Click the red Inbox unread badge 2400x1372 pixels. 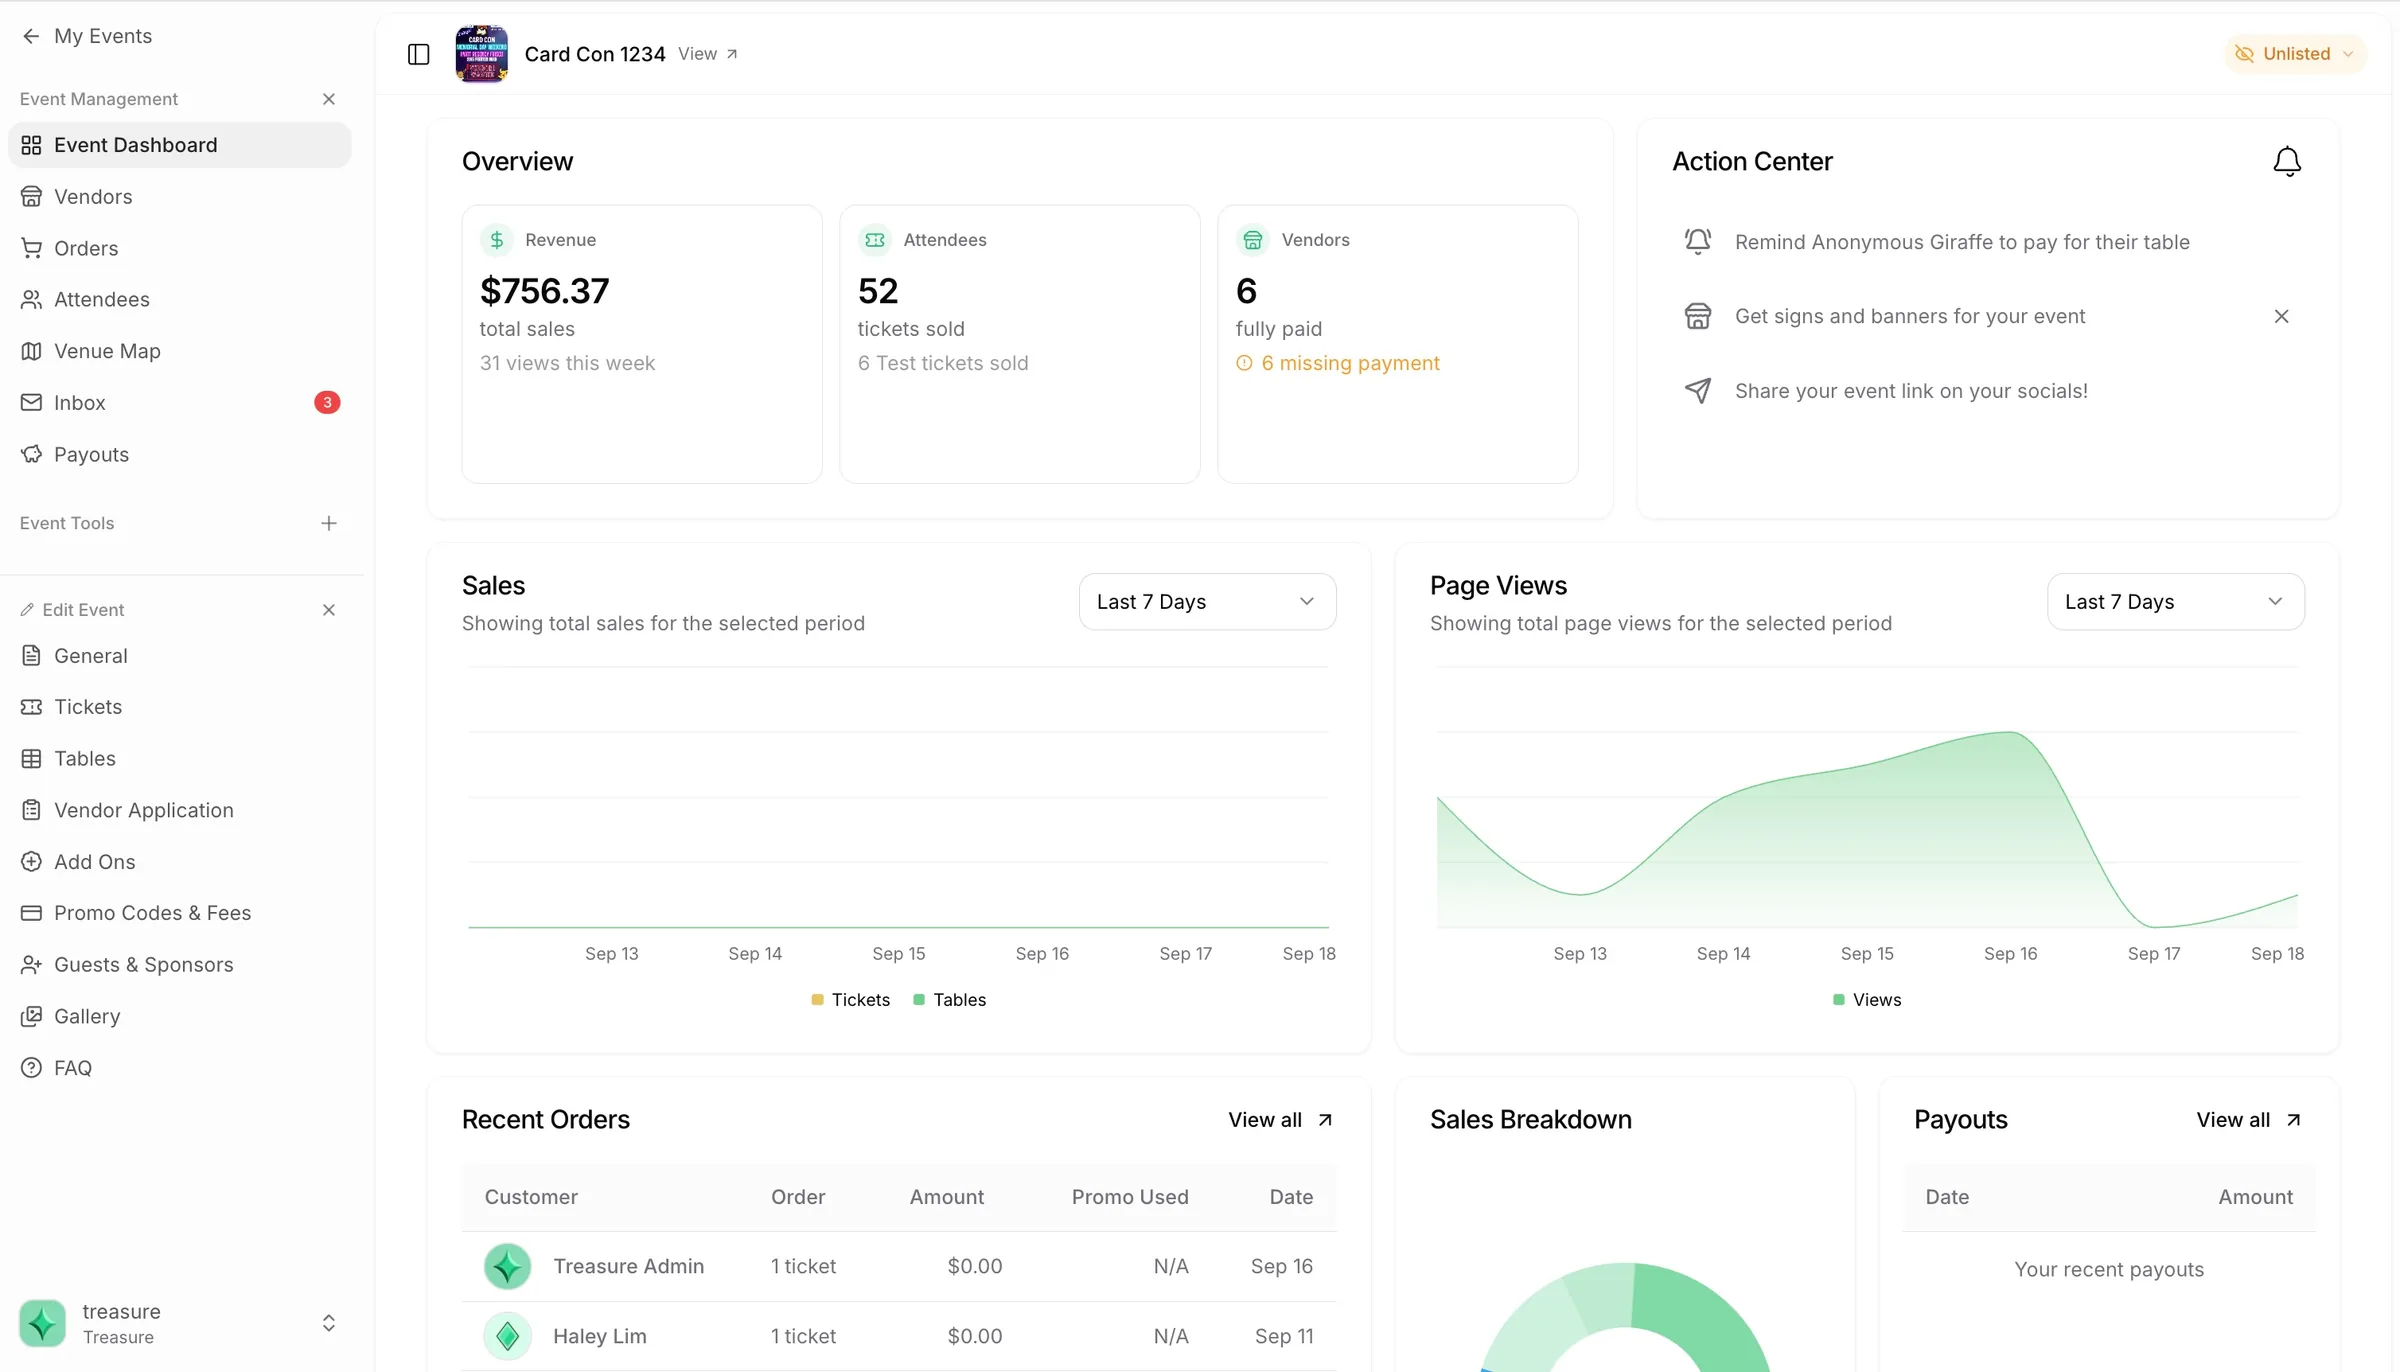[x=327, y=403]
